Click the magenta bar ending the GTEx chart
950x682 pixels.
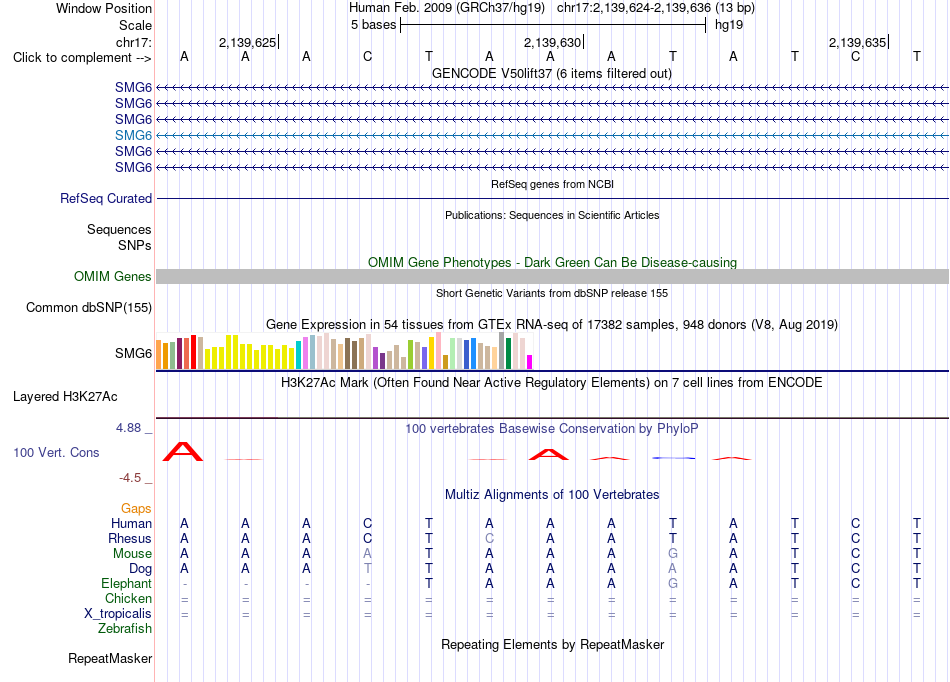tap(530, 362)
